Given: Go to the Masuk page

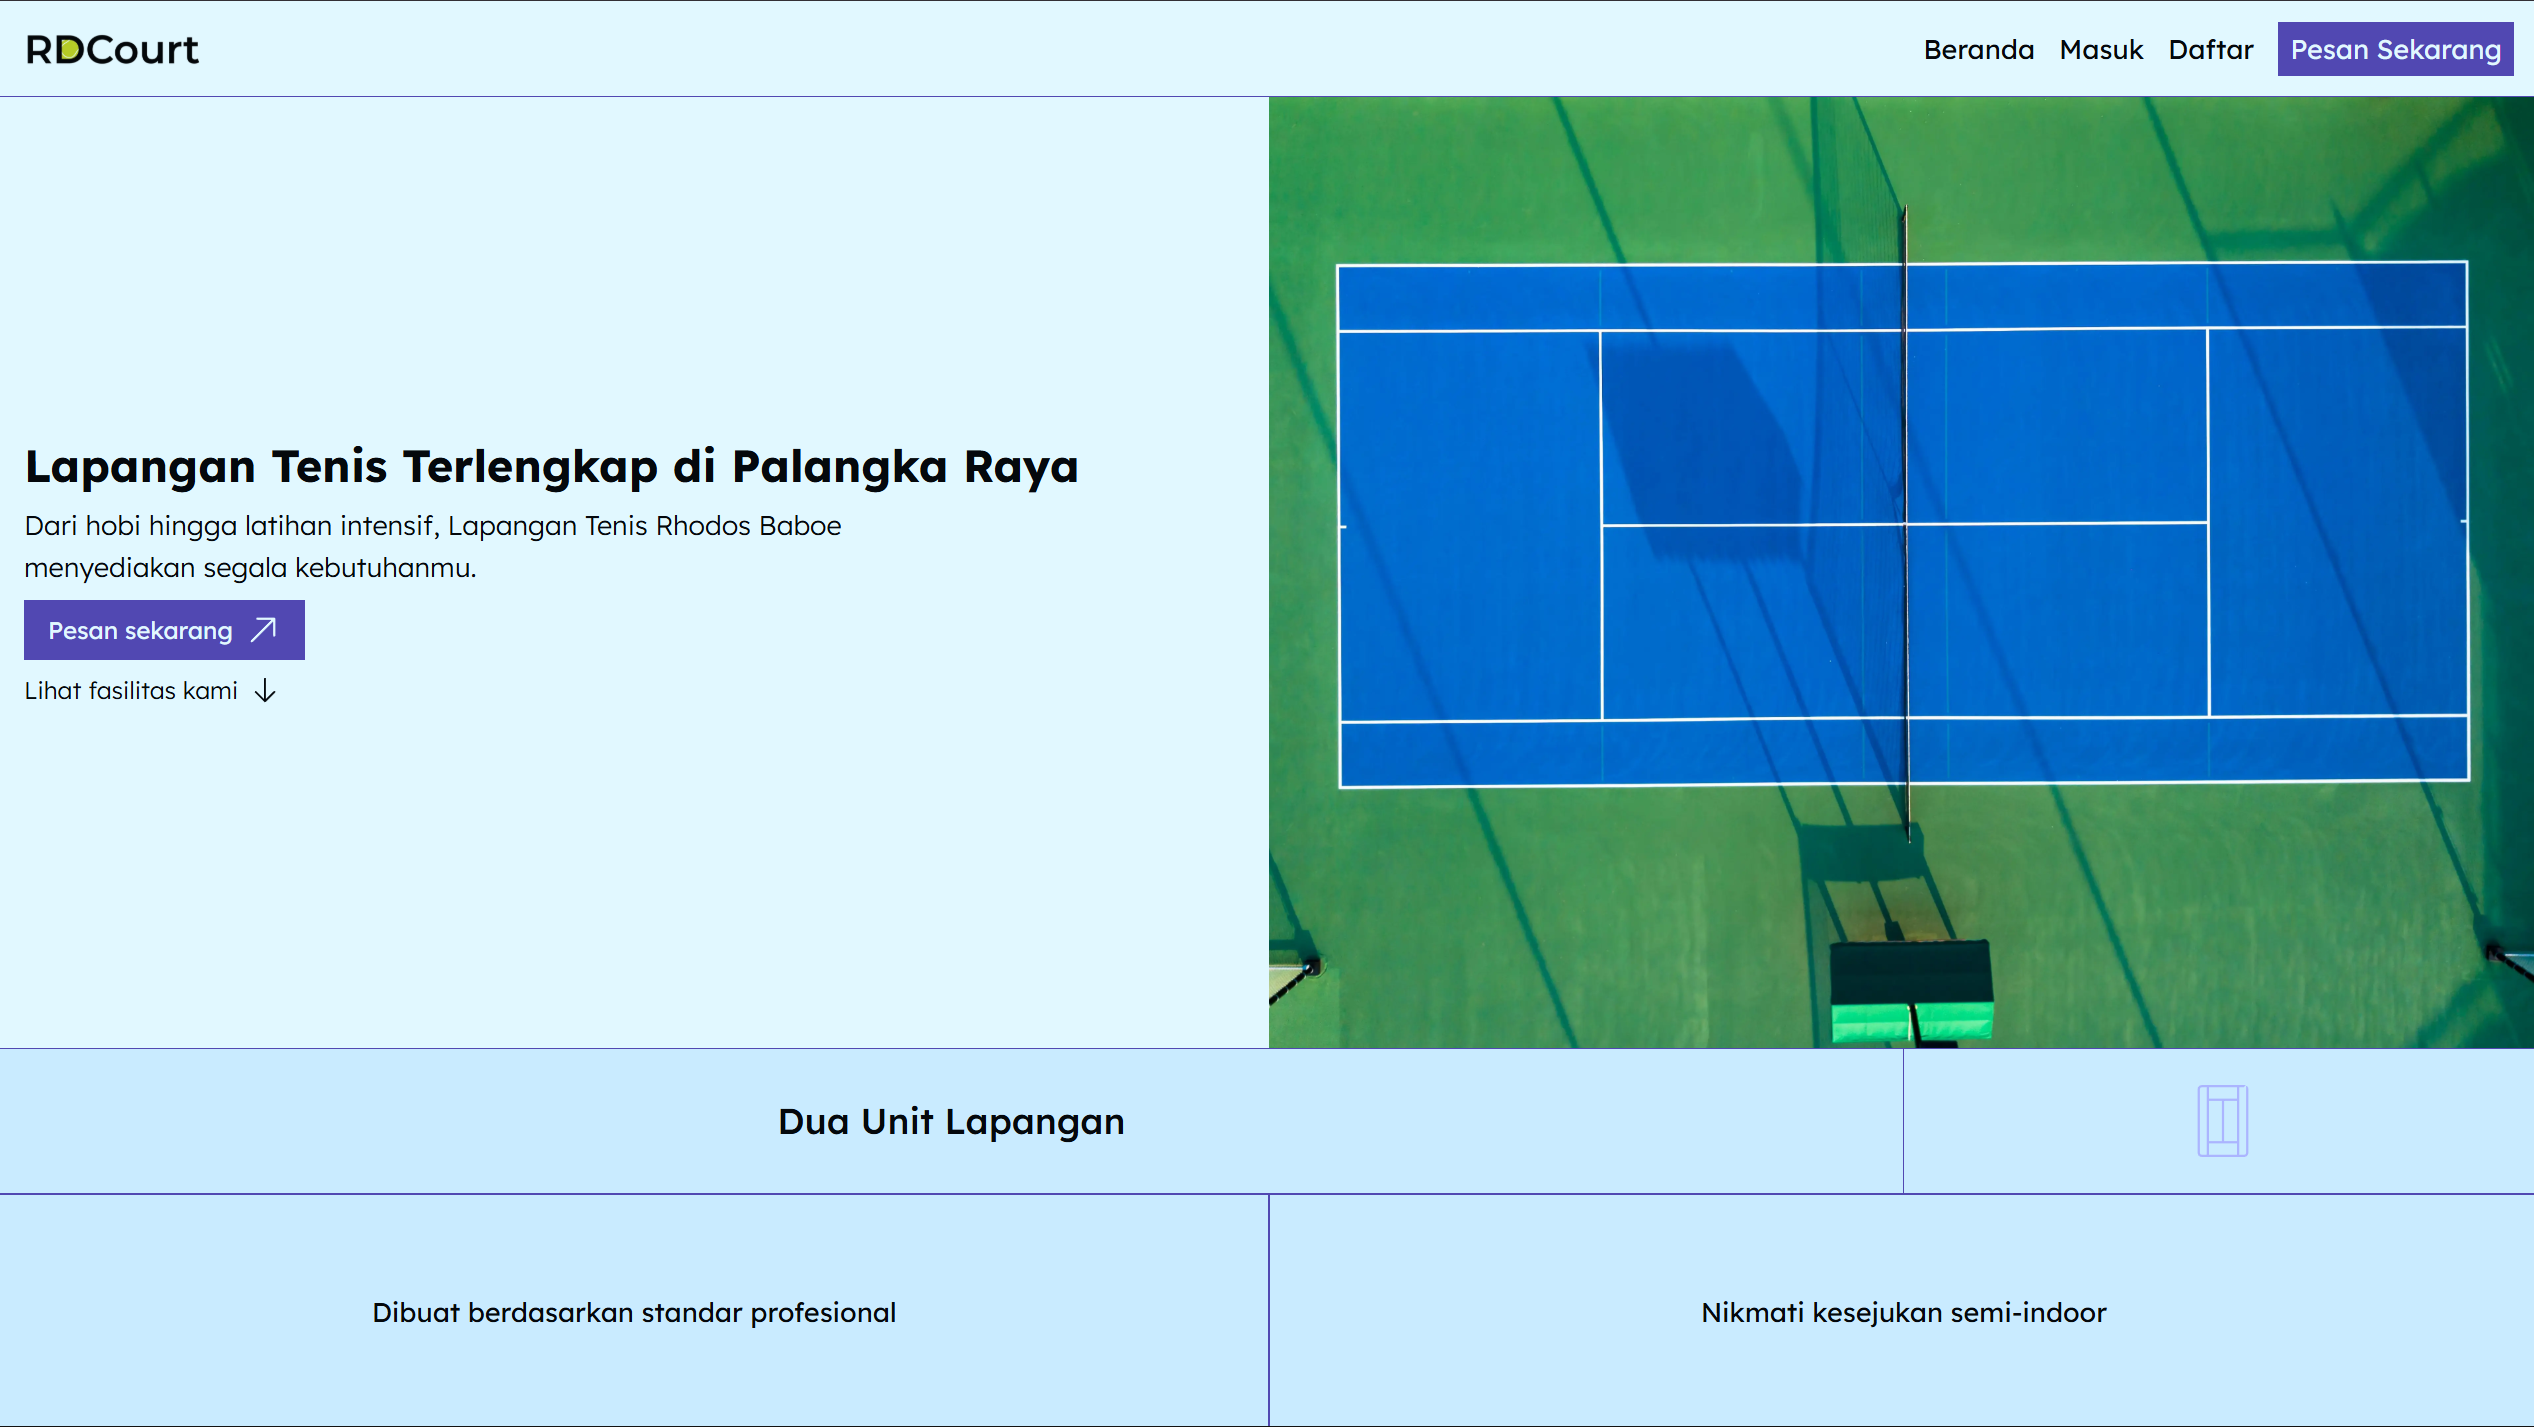Looking at the screenshot, I should coord(2101,50).
